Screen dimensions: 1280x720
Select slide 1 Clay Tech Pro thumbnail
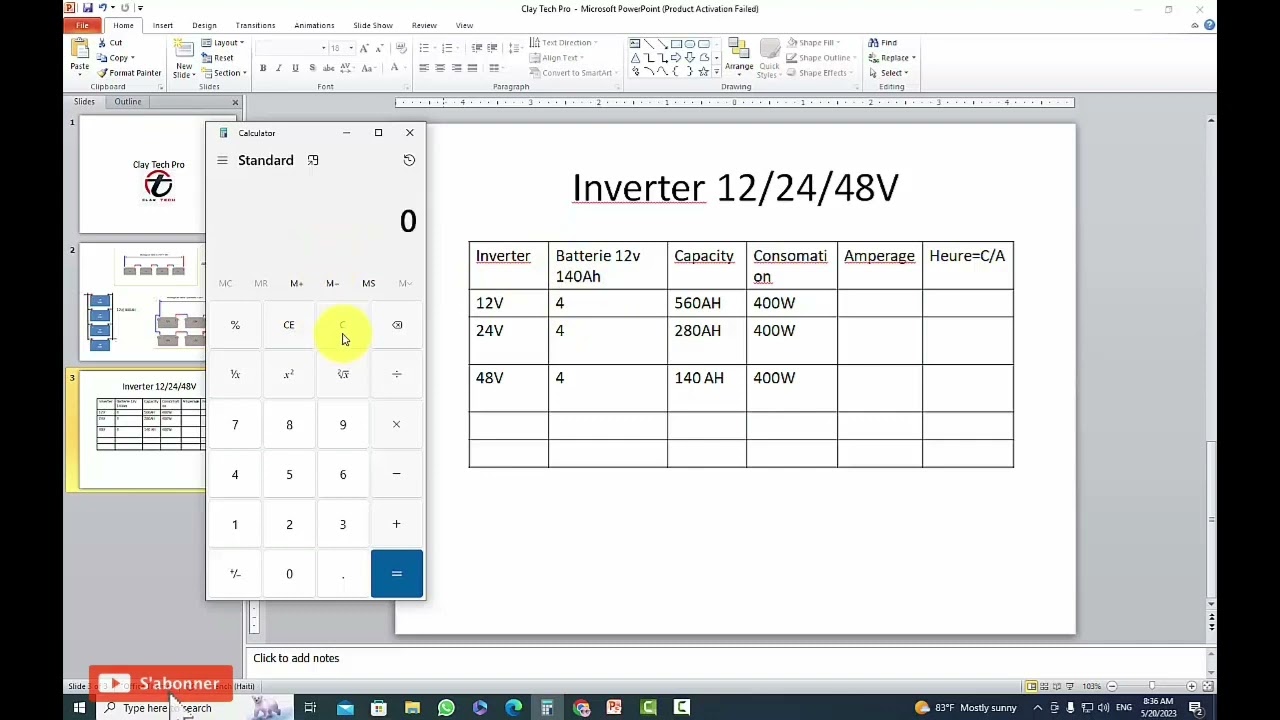[142, 175]
